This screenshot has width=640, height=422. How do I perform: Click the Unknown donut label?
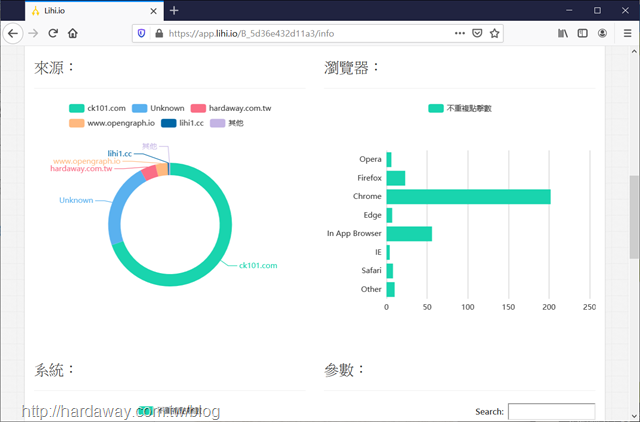76,200
